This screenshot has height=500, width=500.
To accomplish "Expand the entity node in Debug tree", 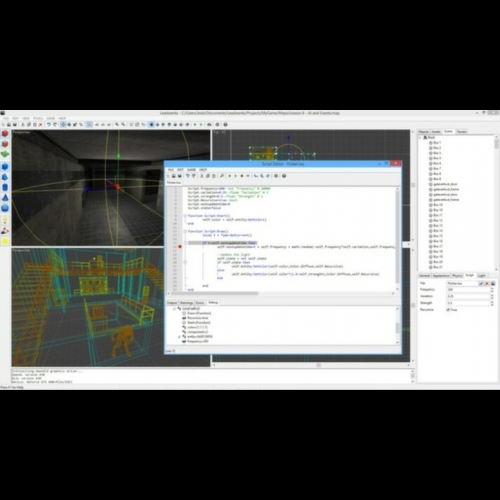I will pyautogui.click(x=179, y=337).
